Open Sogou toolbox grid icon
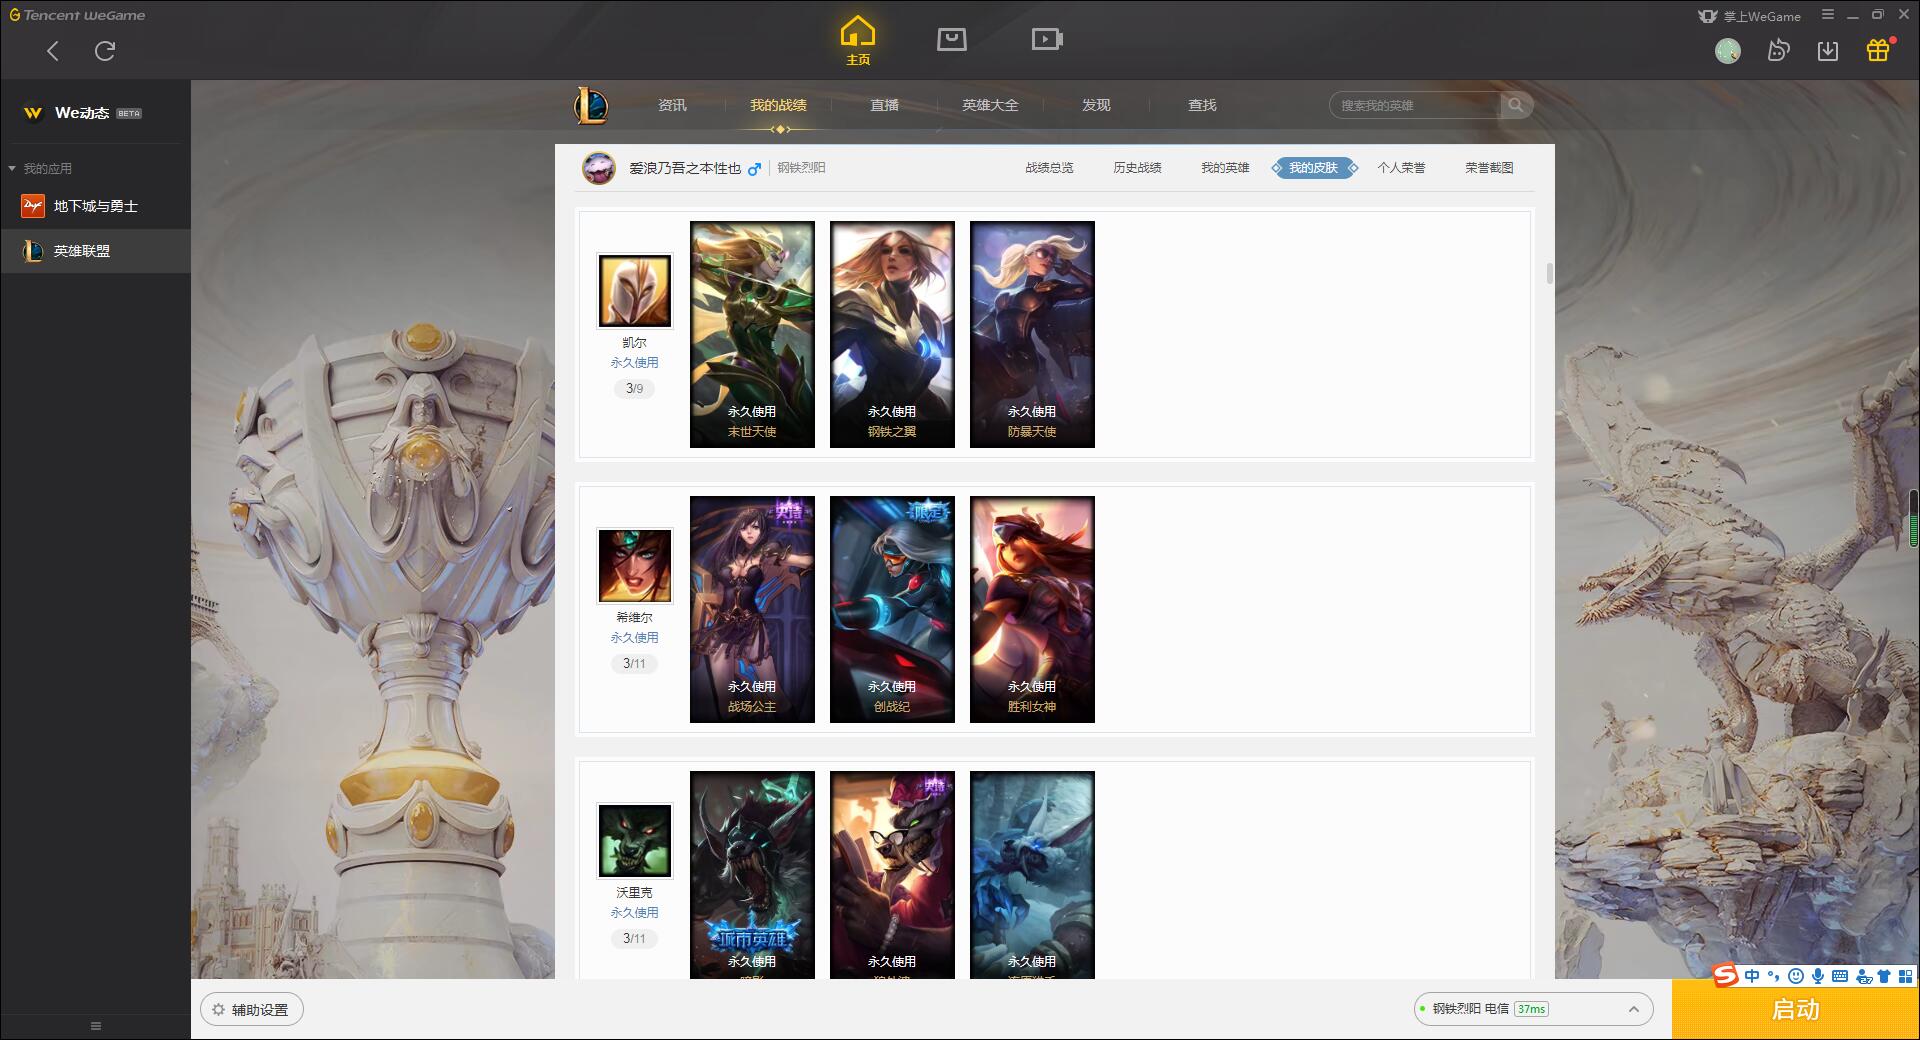1920x1040 pixels. tap(1905, 976)
